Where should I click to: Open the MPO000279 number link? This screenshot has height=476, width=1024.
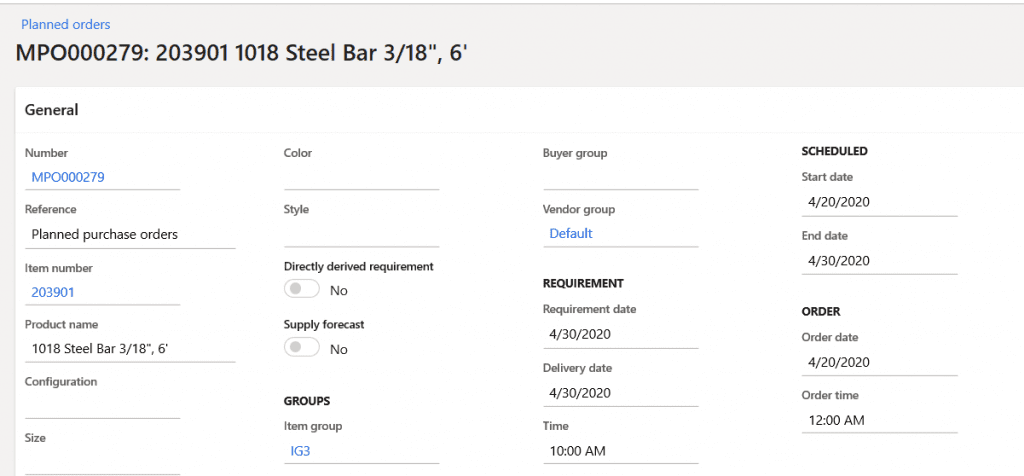tap(68, 177)
